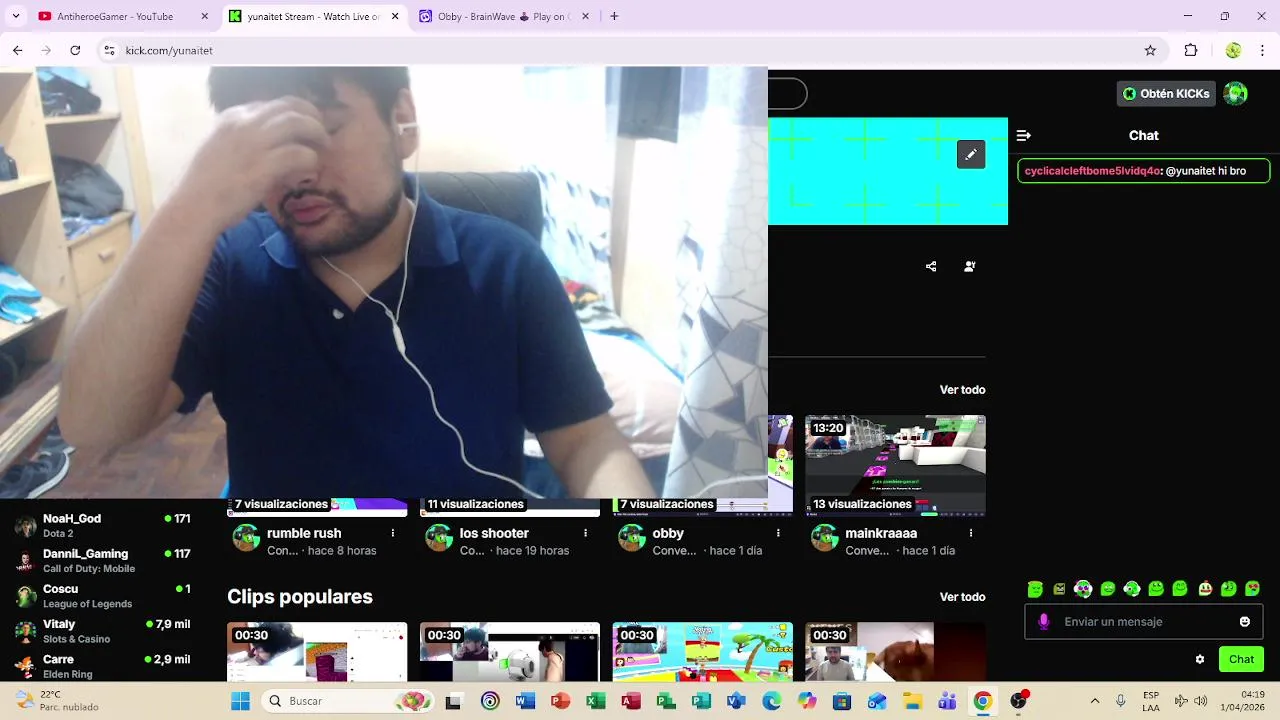Click the Enviar un mensaje input field

(x=1144, y=621)
